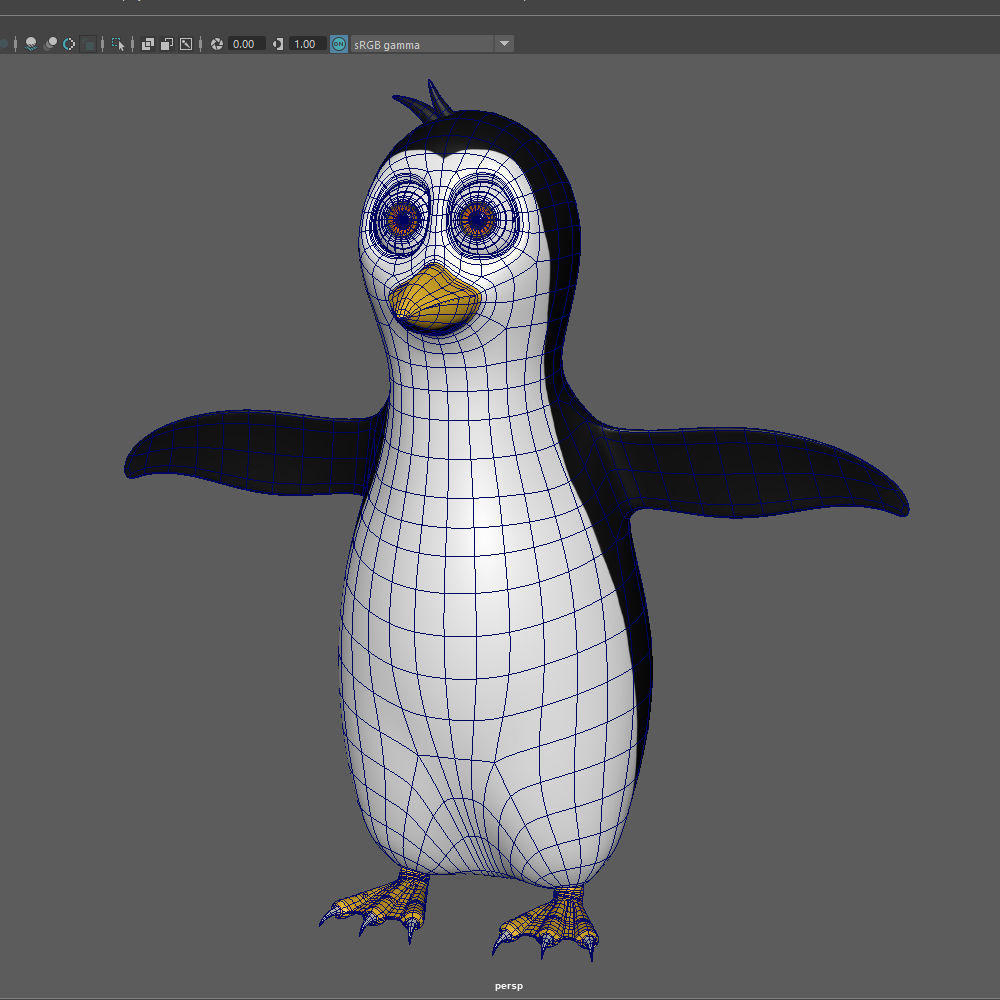This screenshot has height=1000, width=1000.
Task: Toggle the shadows display icon
Action: 31,44
